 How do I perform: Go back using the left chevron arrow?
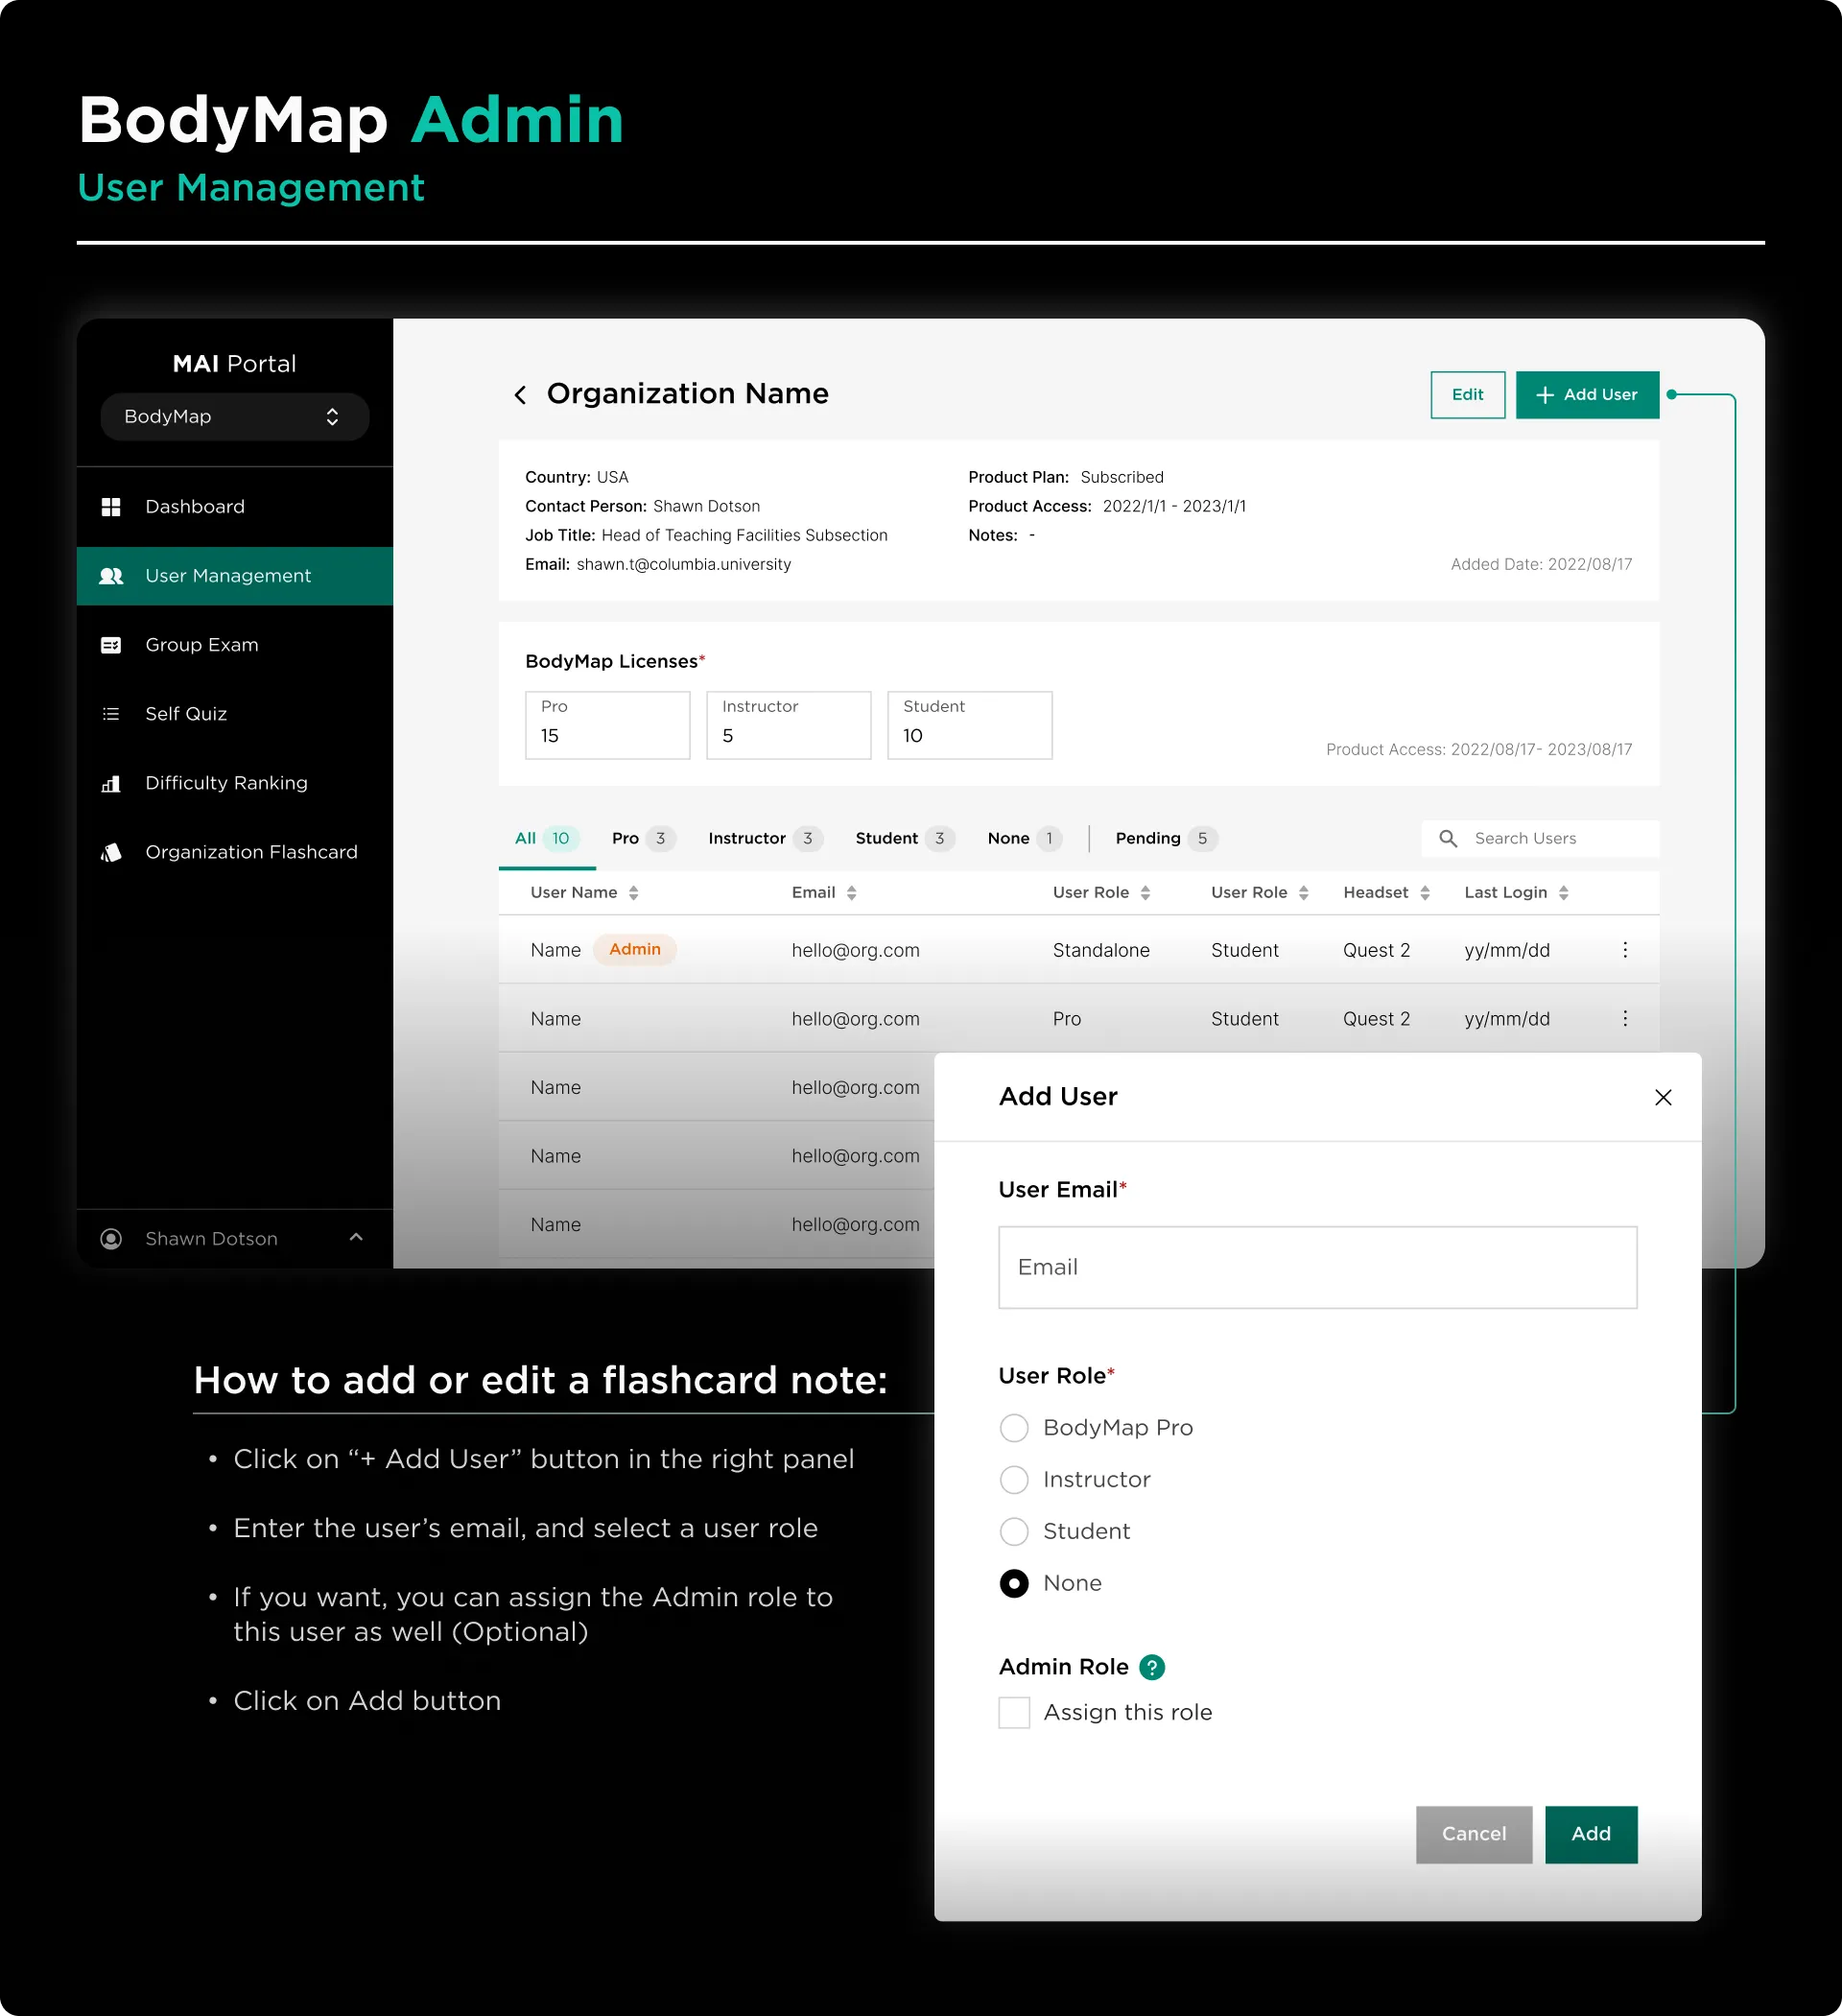520,395
